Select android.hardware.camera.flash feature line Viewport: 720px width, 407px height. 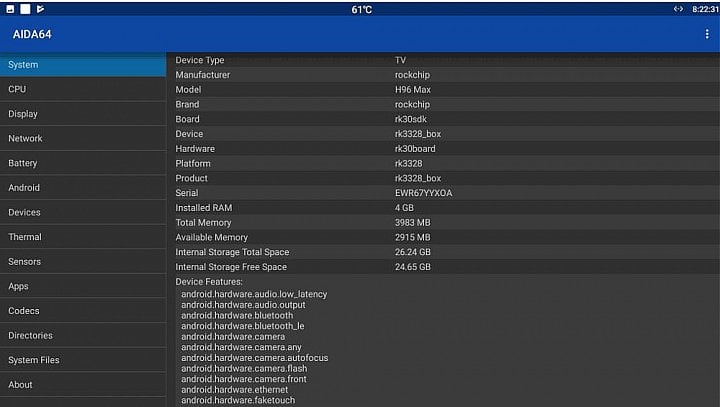click(x=244, y=368)
